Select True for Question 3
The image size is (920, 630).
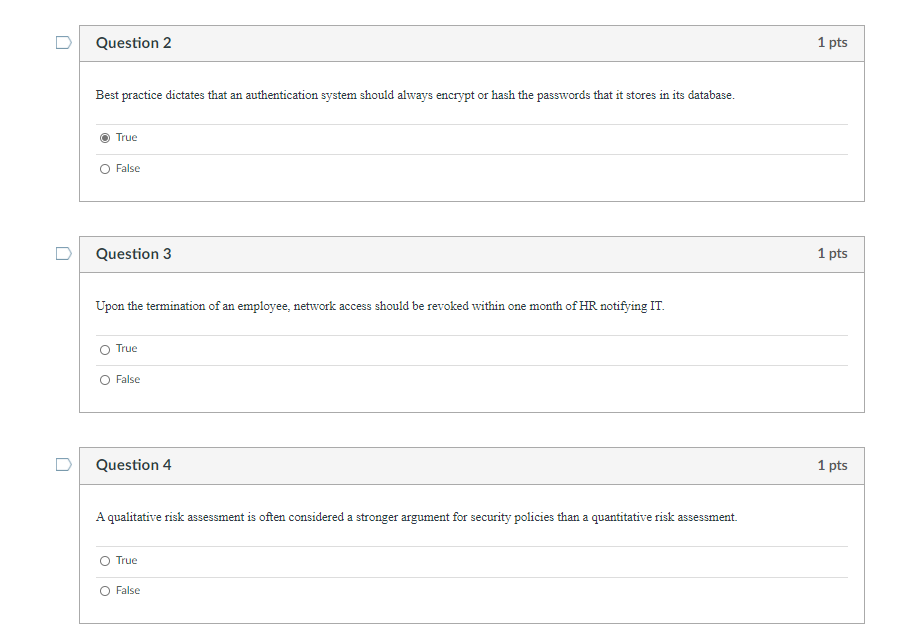pyautogui.click(x=105, y=348)
